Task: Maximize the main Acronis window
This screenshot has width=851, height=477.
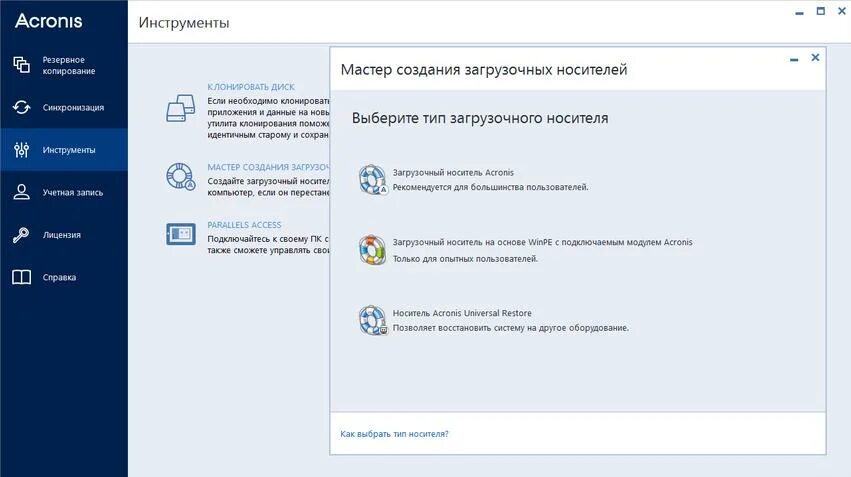Action: 821,11
